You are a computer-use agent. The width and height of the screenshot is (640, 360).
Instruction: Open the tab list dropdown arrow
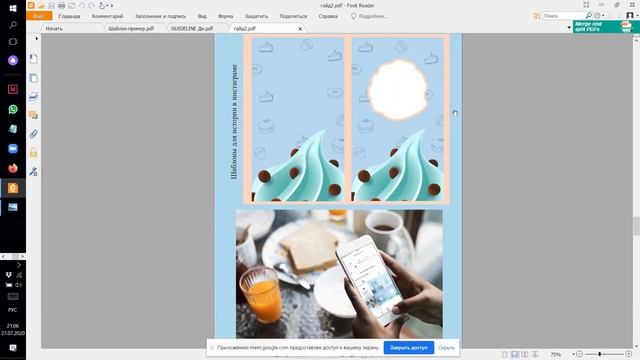[x=569, y=28]
